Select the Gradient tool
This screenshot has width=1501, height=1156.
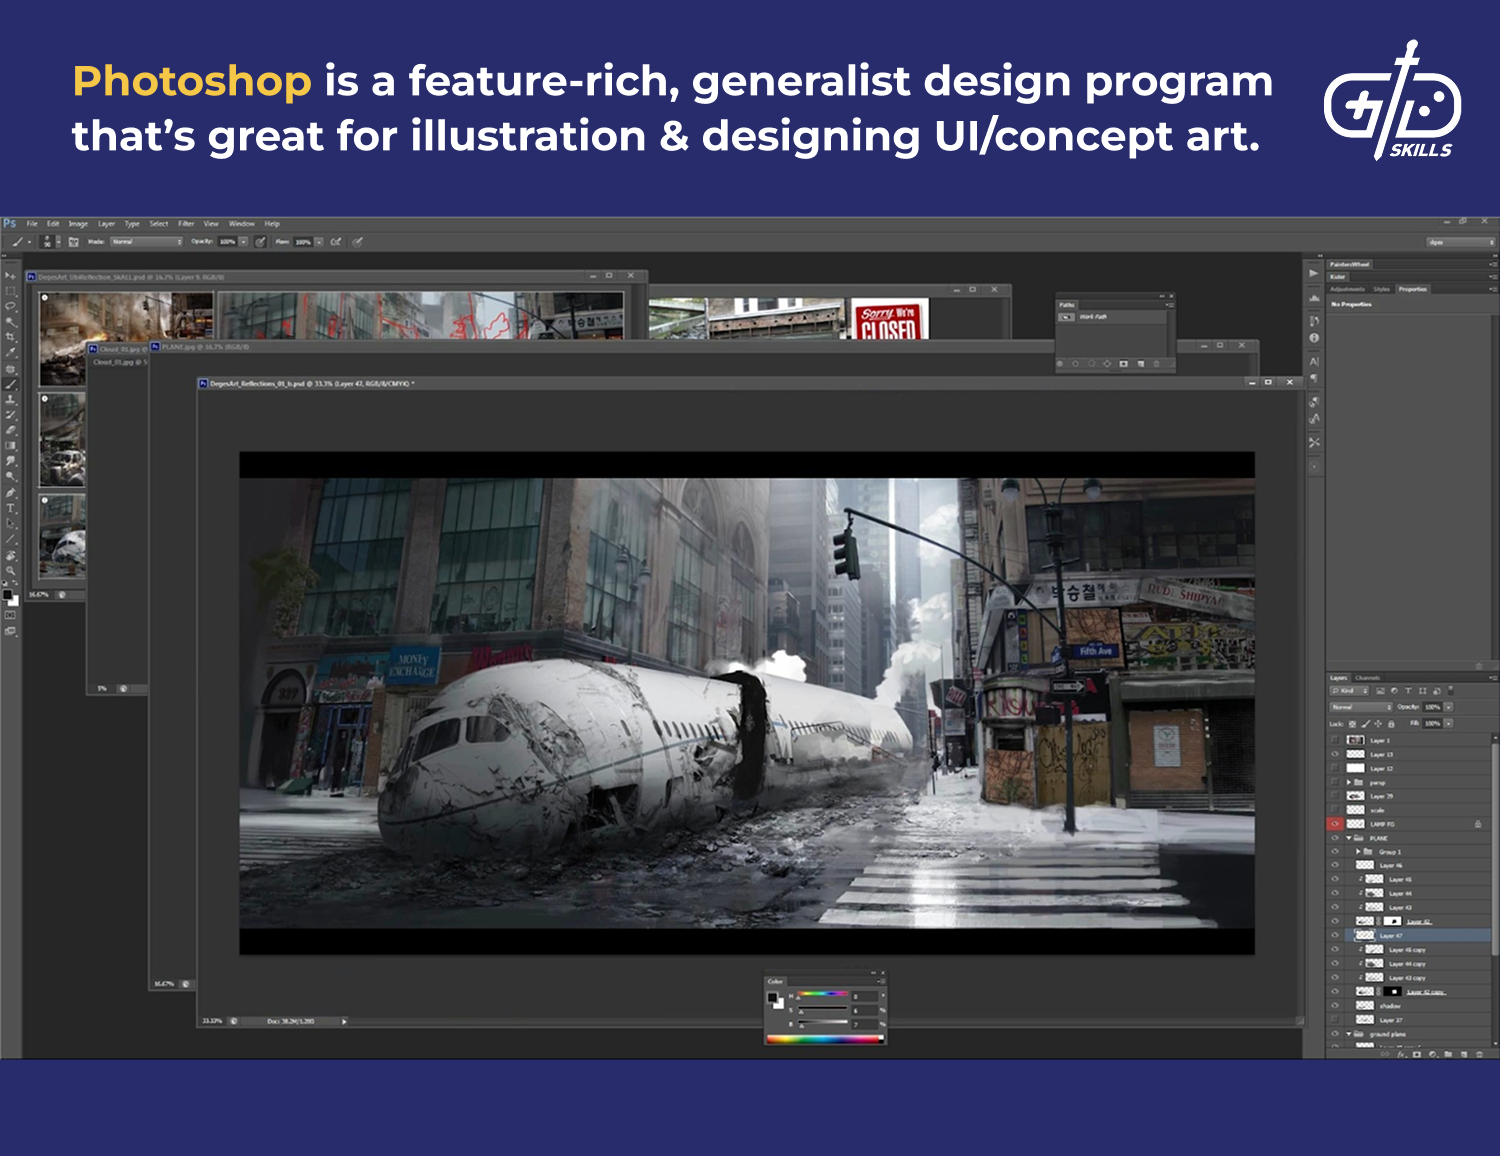pos(10,445)
